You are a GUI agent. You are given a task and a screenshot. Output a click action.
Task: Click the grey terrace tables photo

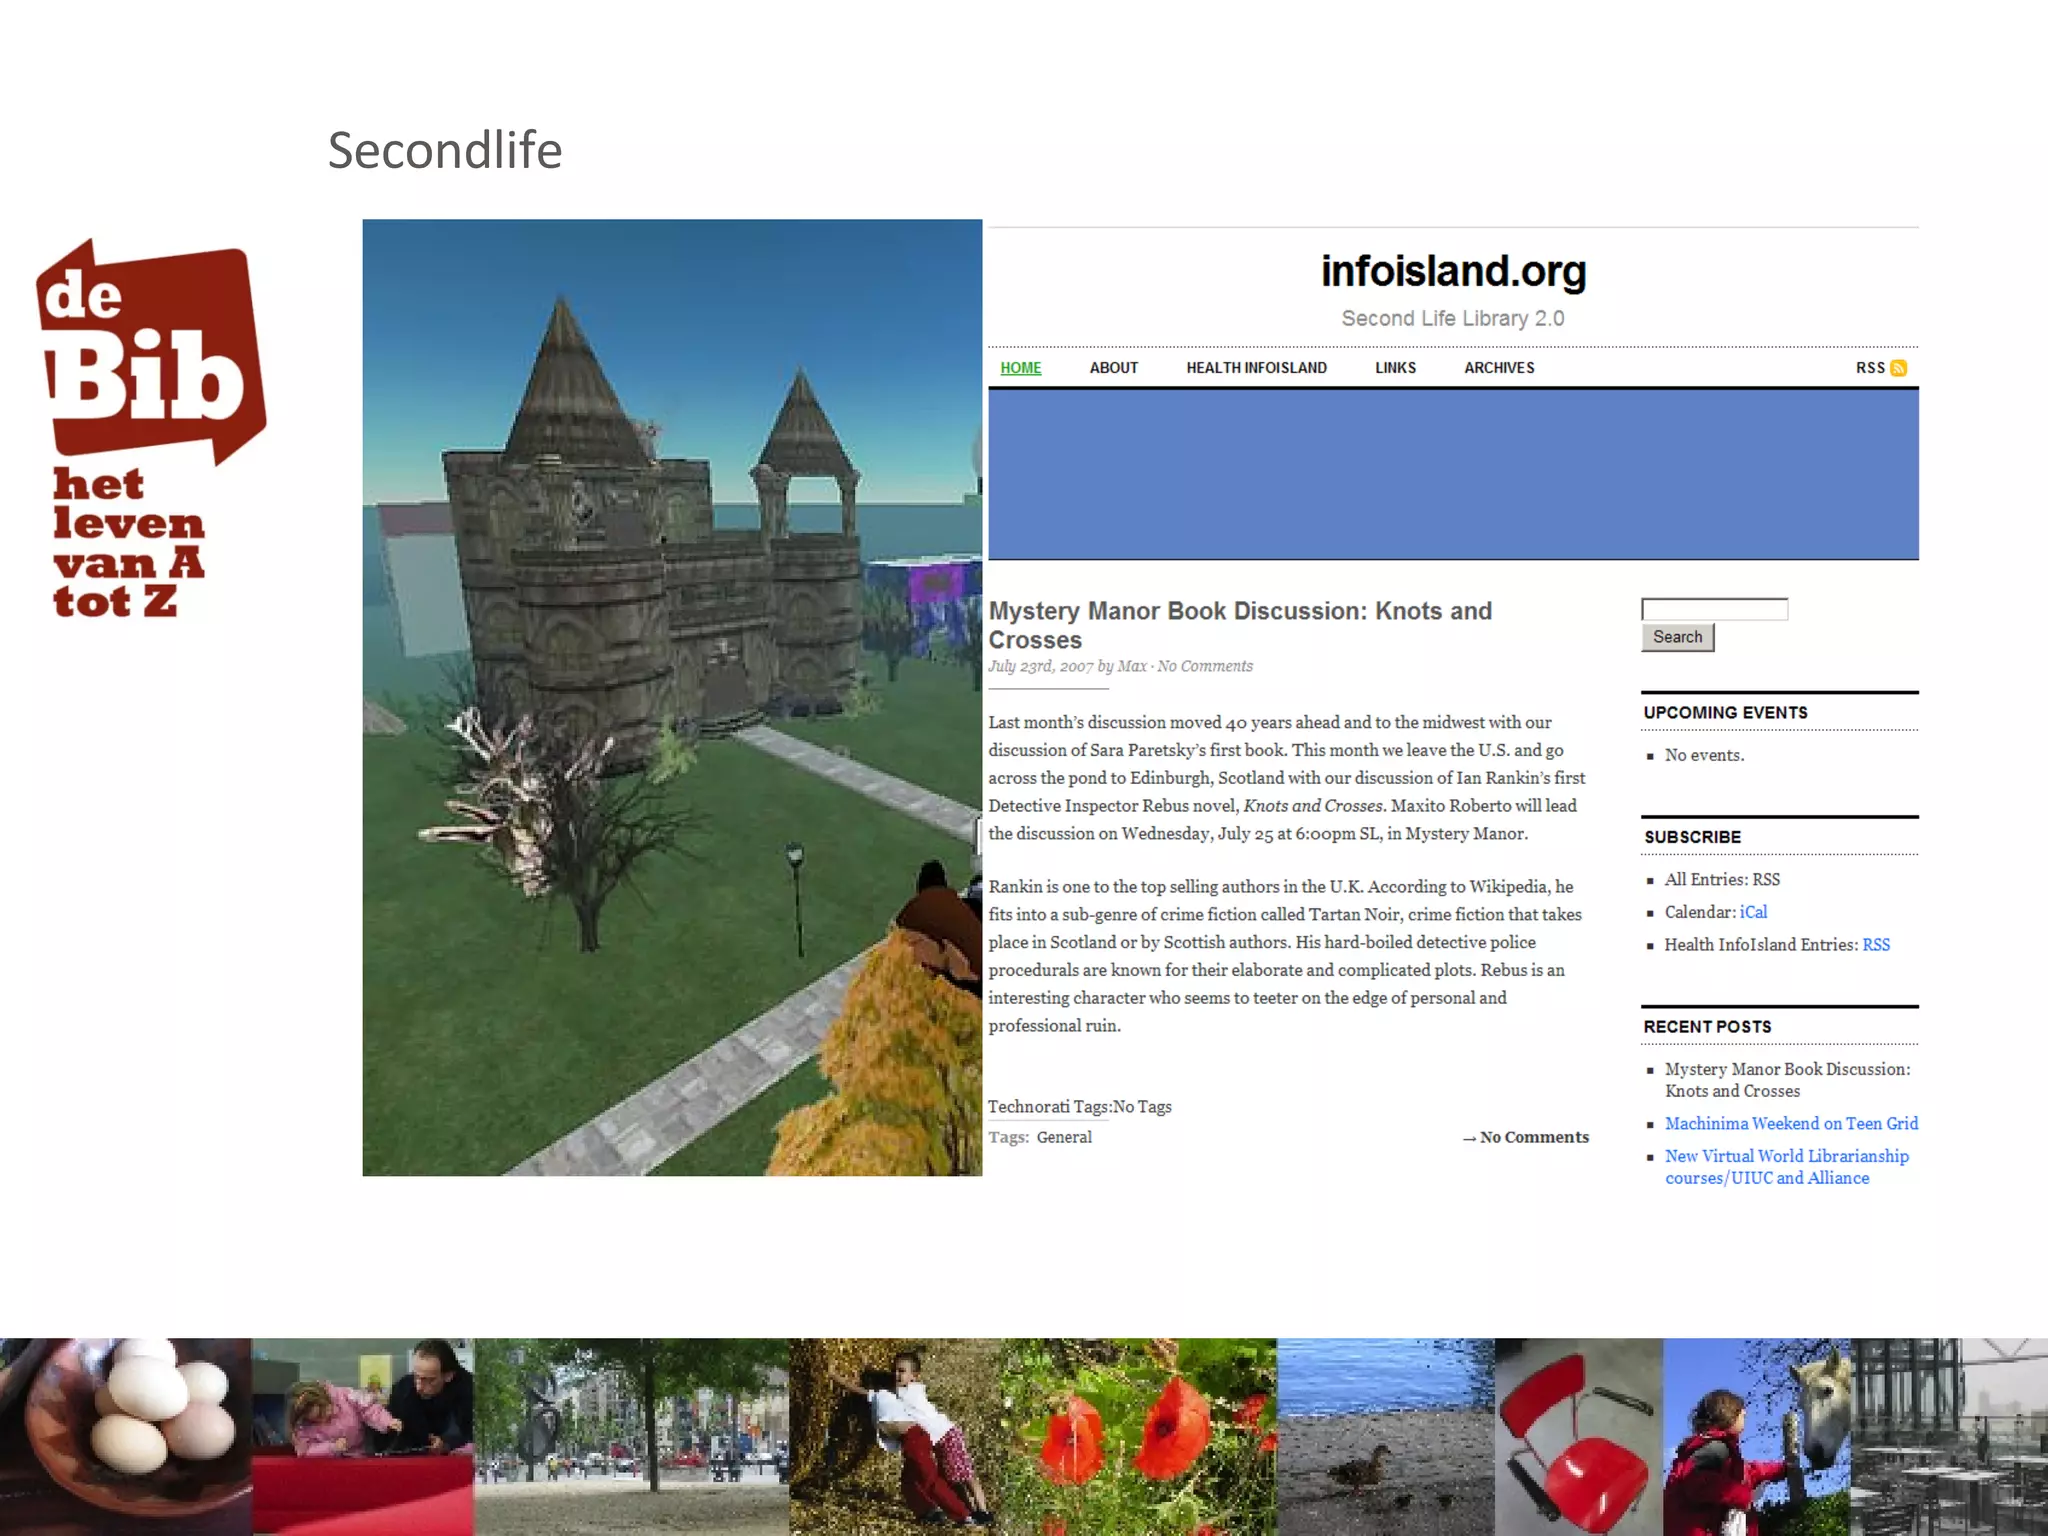tap(1949, 1437)
